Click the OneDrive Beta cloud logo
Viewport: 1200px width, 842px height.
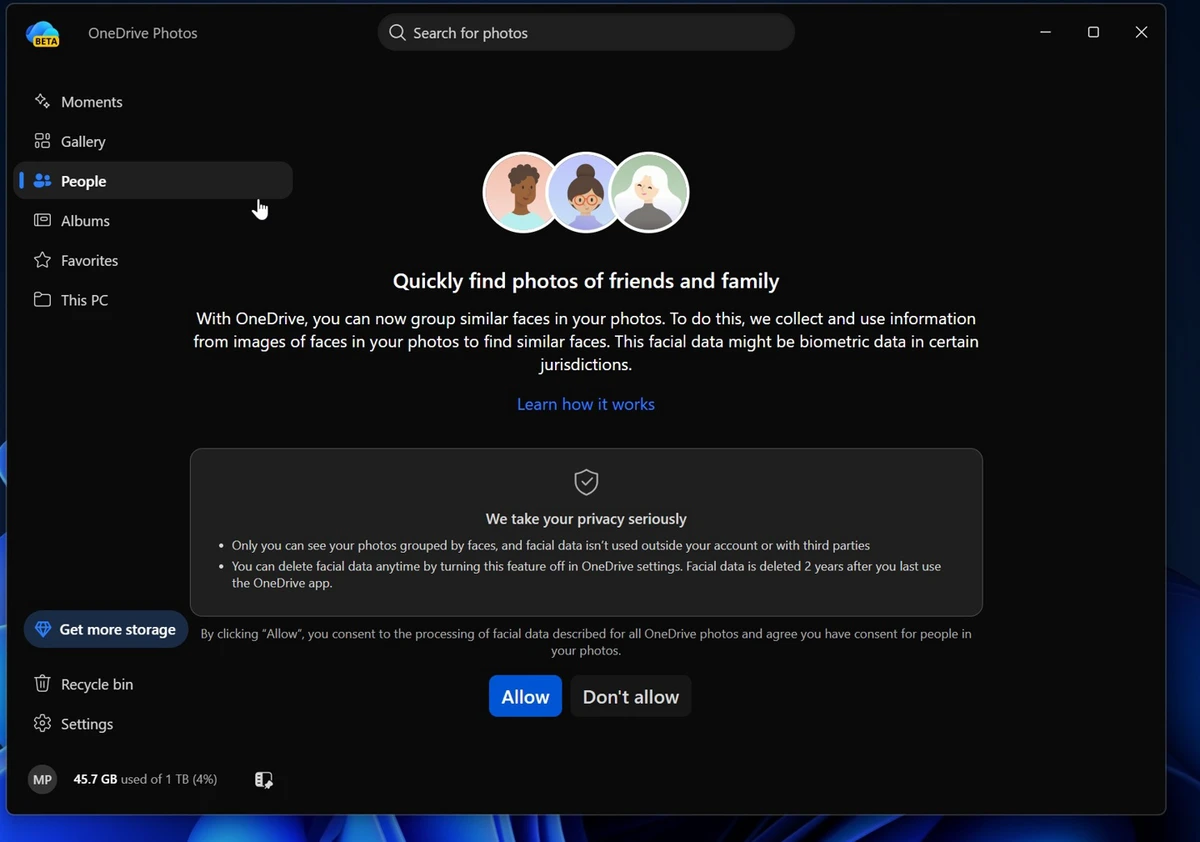tap(43, 33)
